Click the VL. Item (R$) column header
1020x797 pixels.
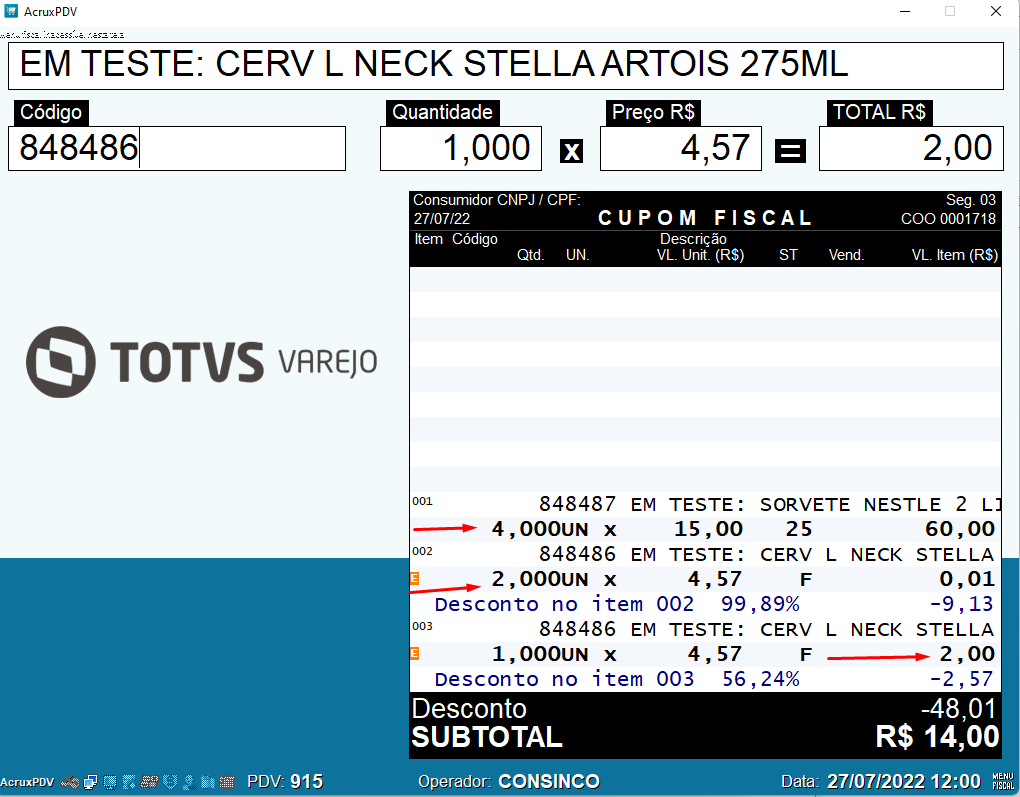pyautogui.click(x=954, y=255)
